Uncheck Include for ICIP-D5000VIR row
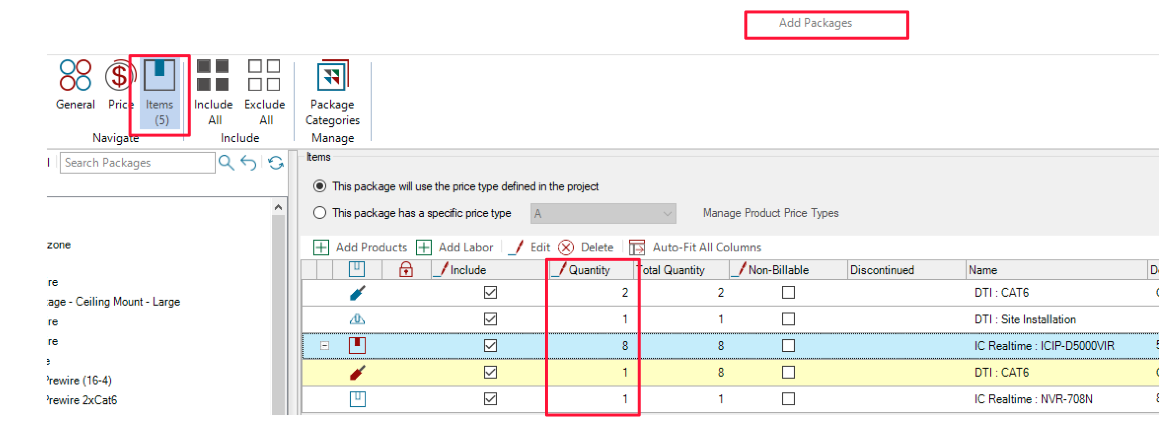 (x=490, y=346)
